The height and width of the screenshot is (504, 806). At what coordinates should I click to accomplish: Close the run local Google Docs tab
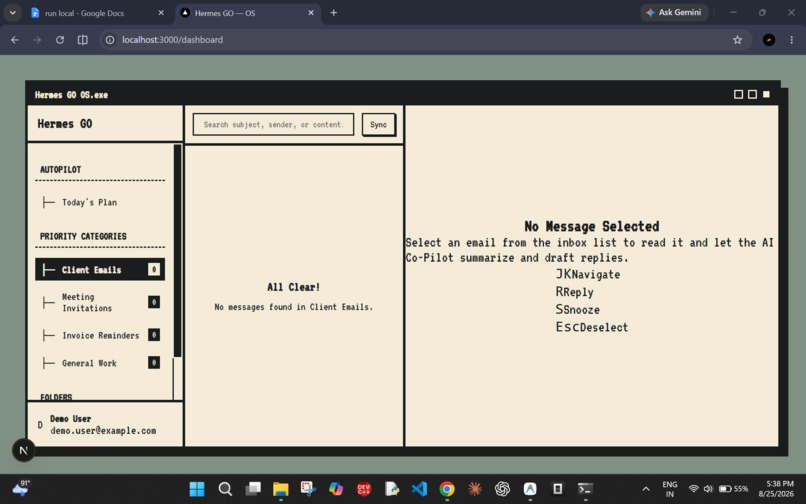[161, 13]
